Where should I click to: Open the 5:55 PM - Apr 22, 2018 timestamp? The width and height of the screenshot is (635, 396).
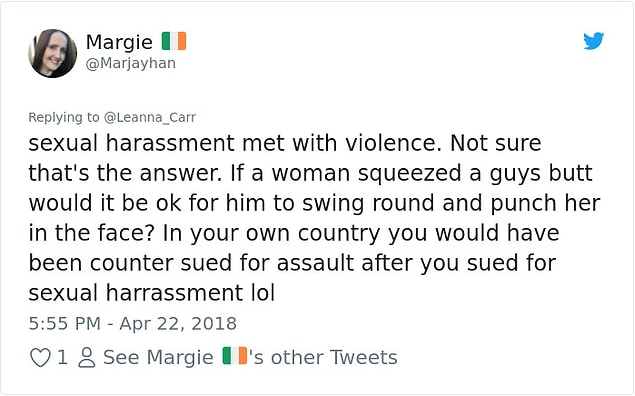pyautogui.click(x=132, y=324)
